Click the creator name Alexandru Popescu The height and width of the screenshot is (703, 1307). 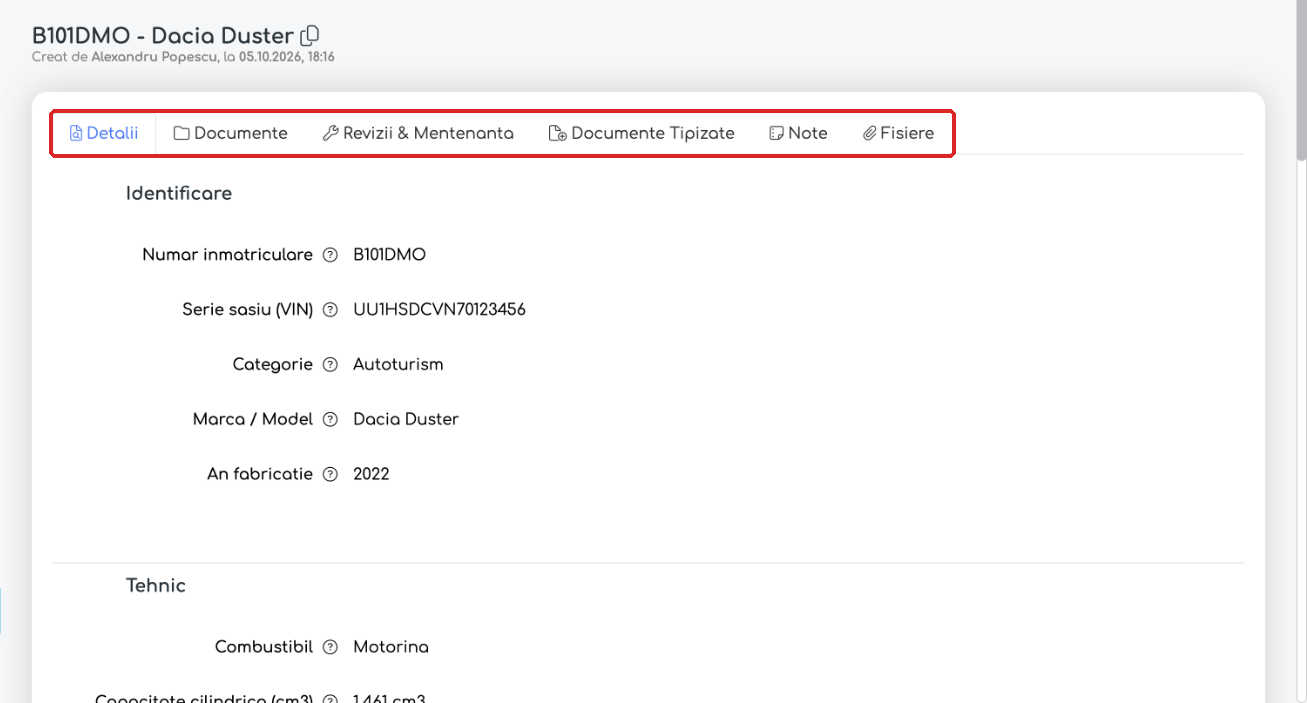click(155, 58)
